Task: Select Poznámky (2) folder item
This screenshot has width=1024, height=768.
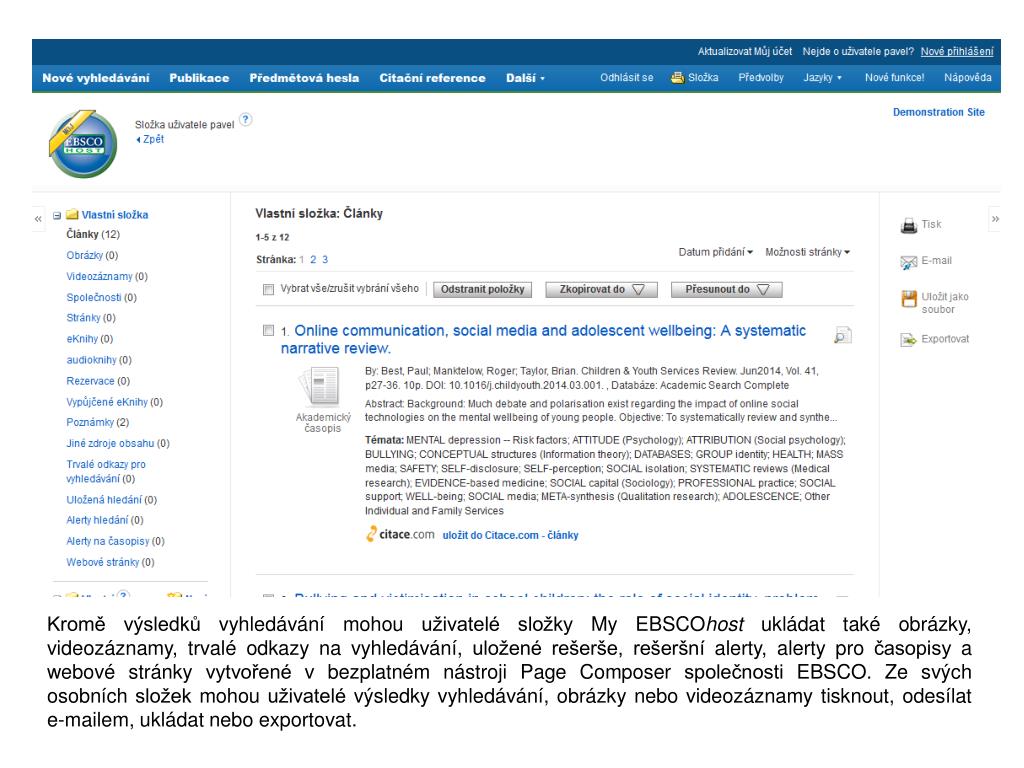Action: pos(97,423)
